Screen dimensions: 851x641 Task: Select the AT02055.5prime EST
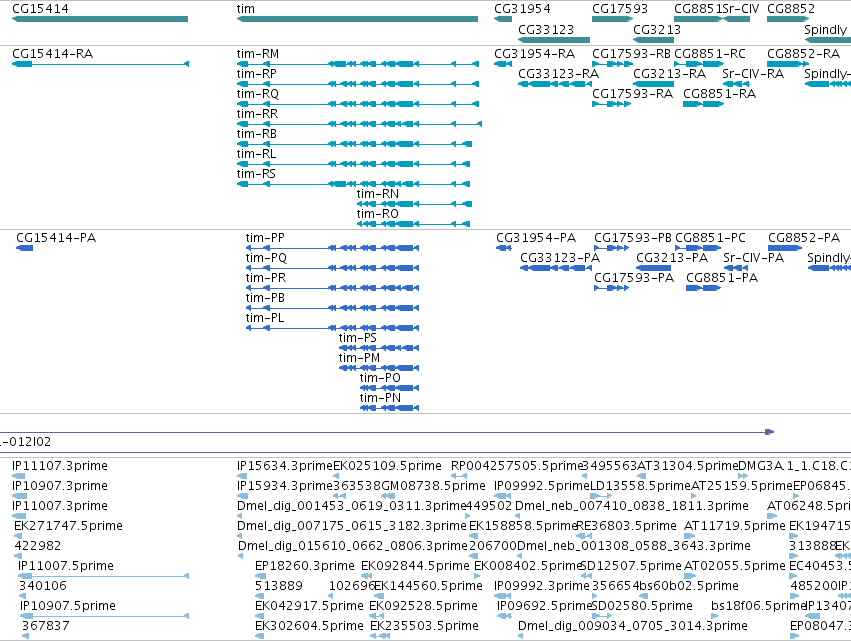coord(688,576)
